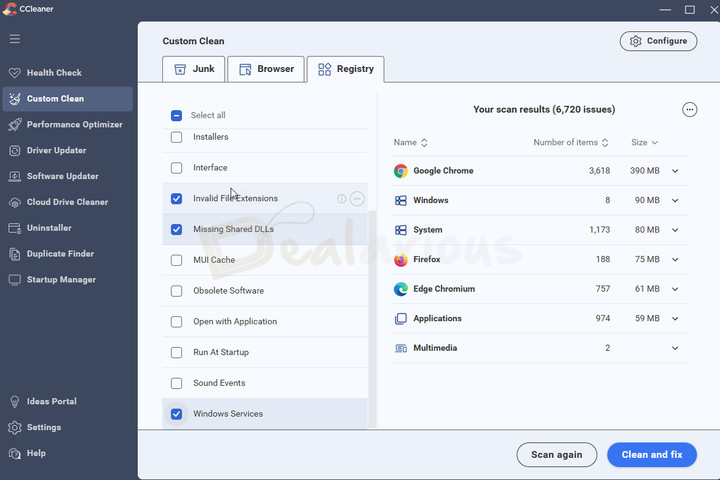Open the hamburger menu icon
This screenshot has height=480, width=720.
pyautogui.click(x=15, y=39)
